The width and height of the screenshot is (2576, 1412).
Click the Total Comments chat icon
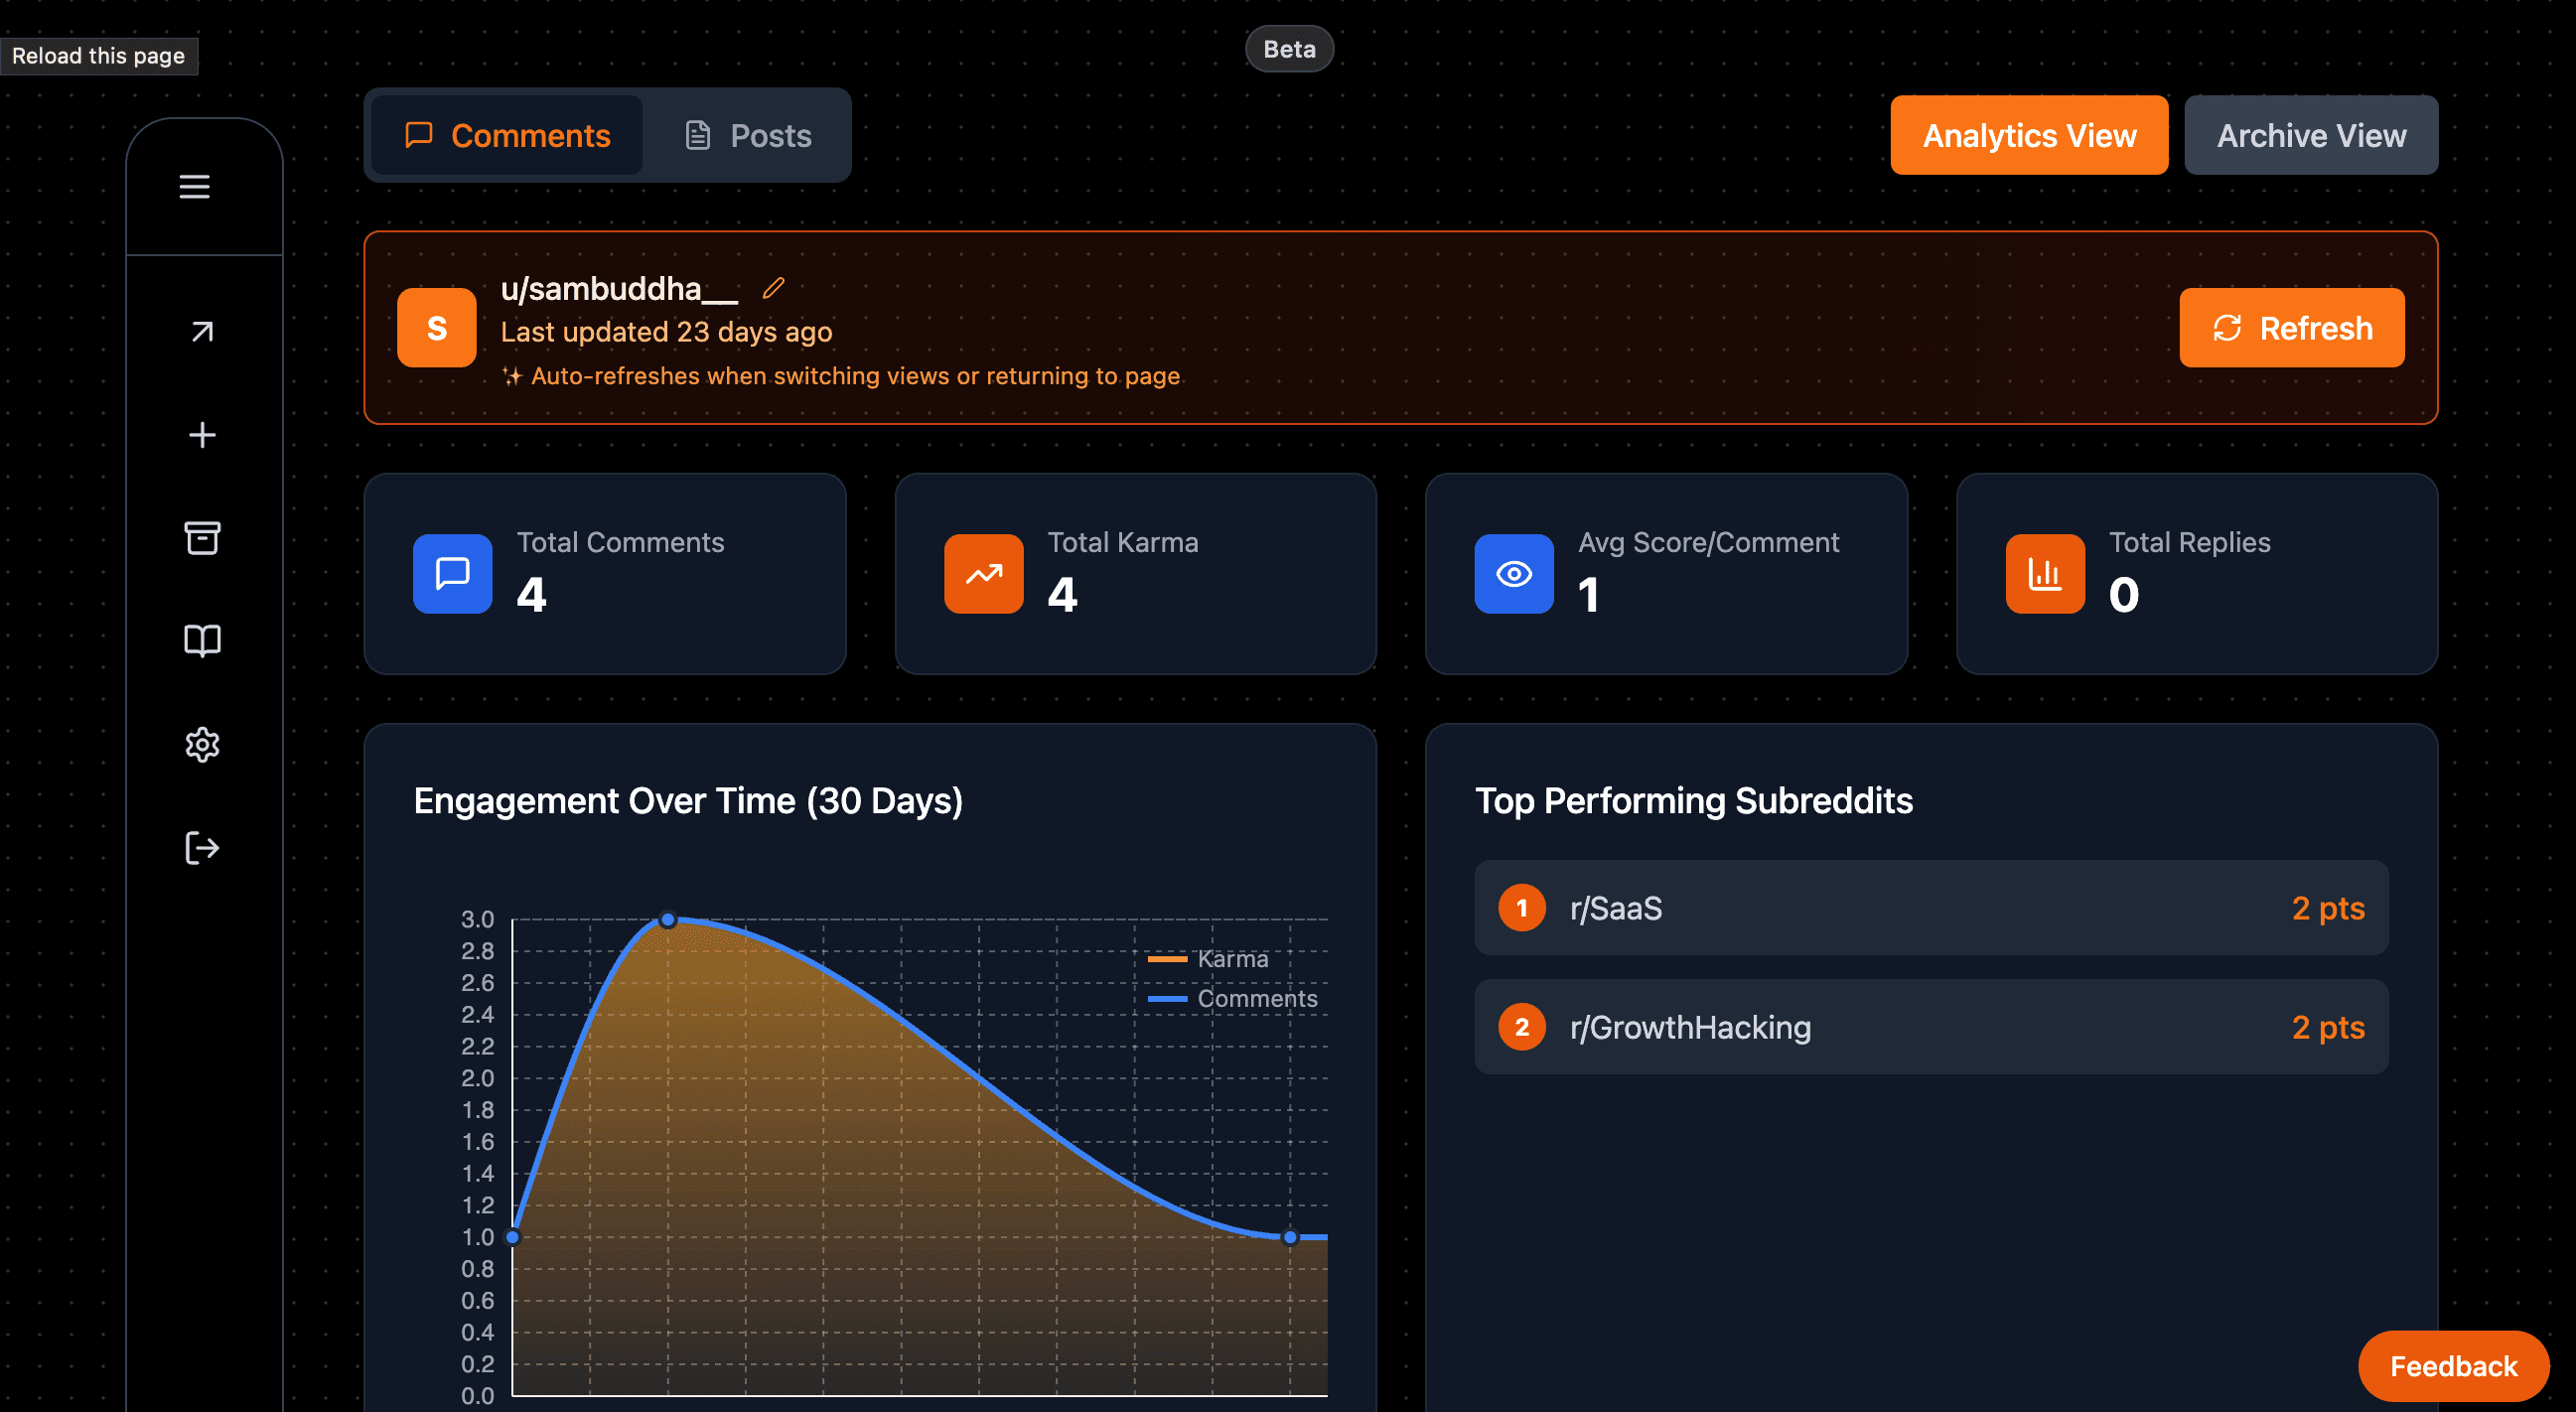(452, 574)
